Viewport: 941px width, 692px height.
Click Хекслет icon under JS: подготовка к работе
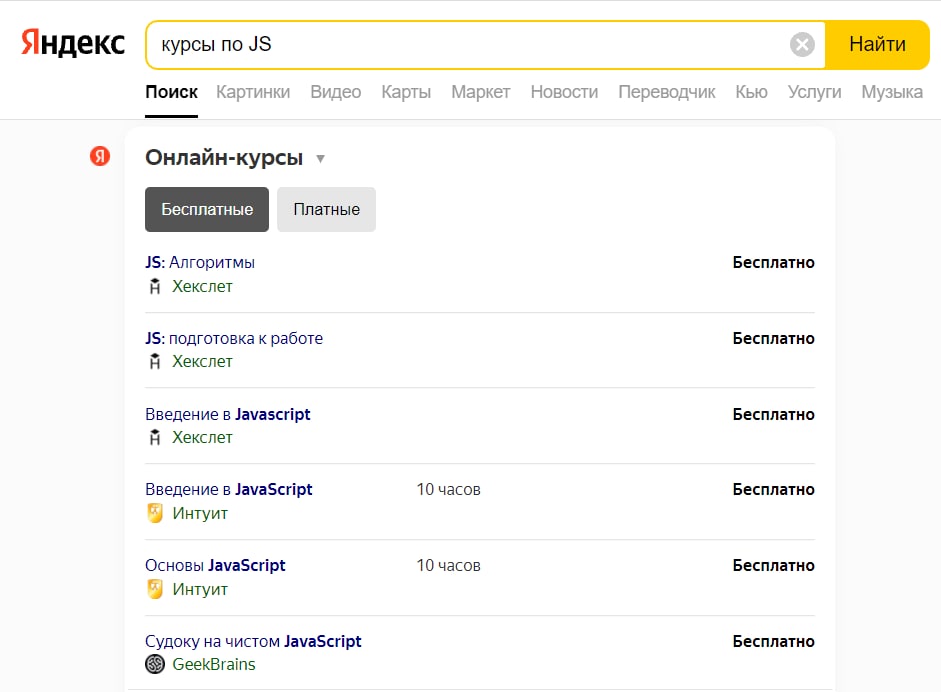coord(155,361)
